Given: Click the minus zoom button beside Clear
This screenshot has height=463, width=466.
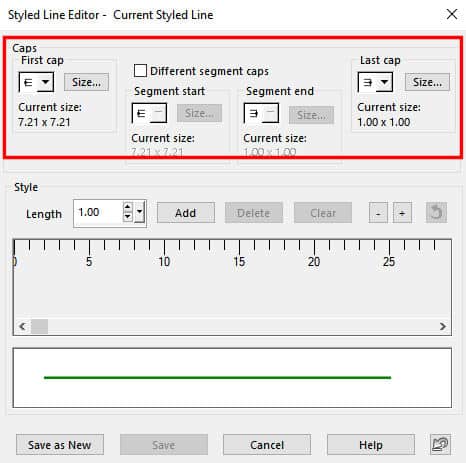Looking at the screenshot, I should click(x=378, y=213).
